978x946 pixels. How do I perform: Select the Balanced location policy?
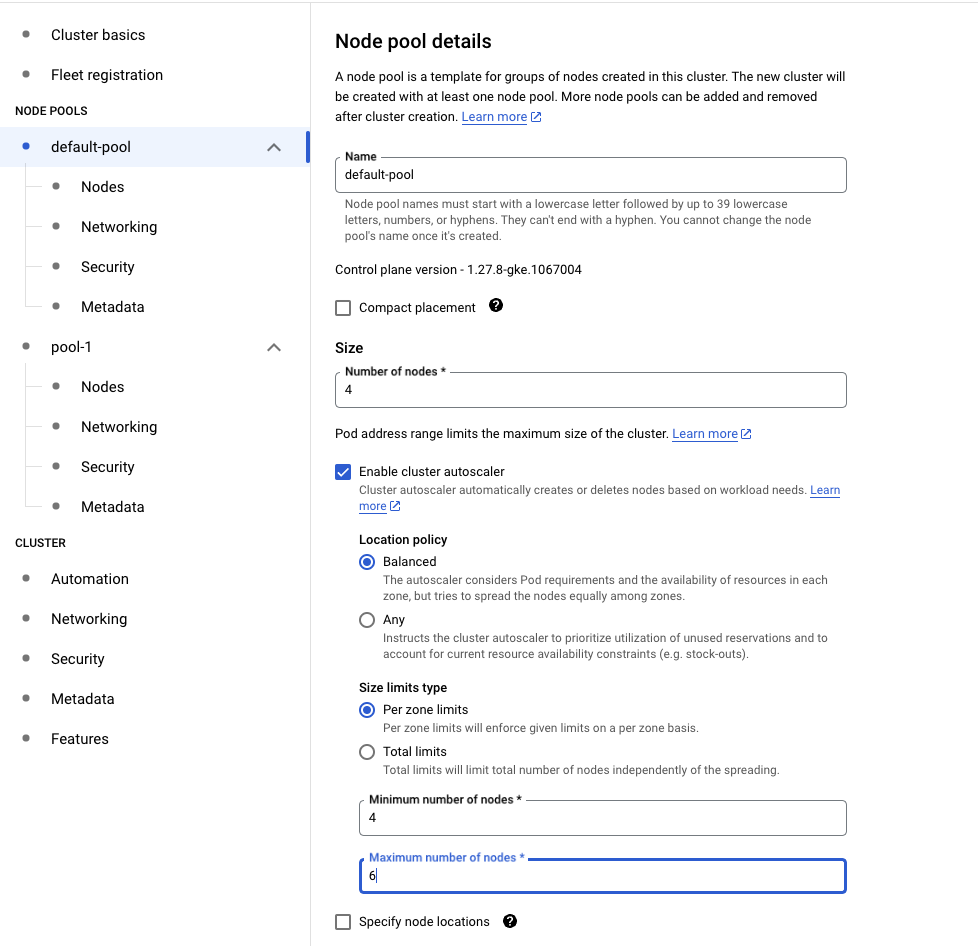point(367,562)
